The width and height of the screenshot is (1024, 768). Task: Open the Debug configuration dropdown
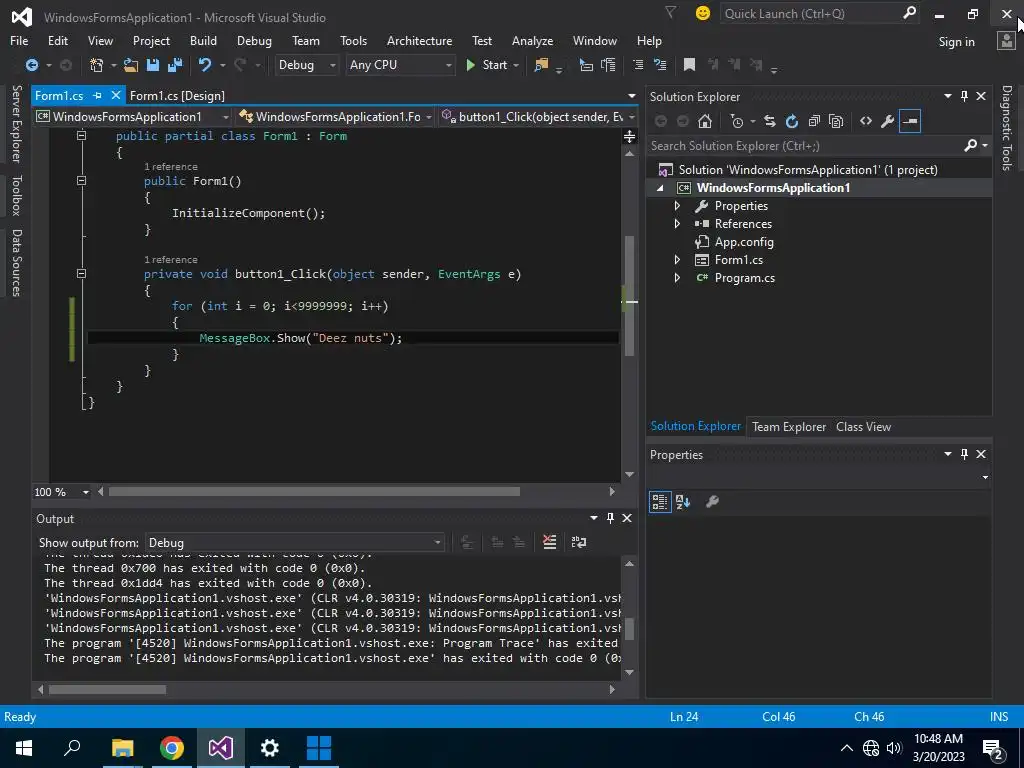pyautogui.click(x=306, y=65)
